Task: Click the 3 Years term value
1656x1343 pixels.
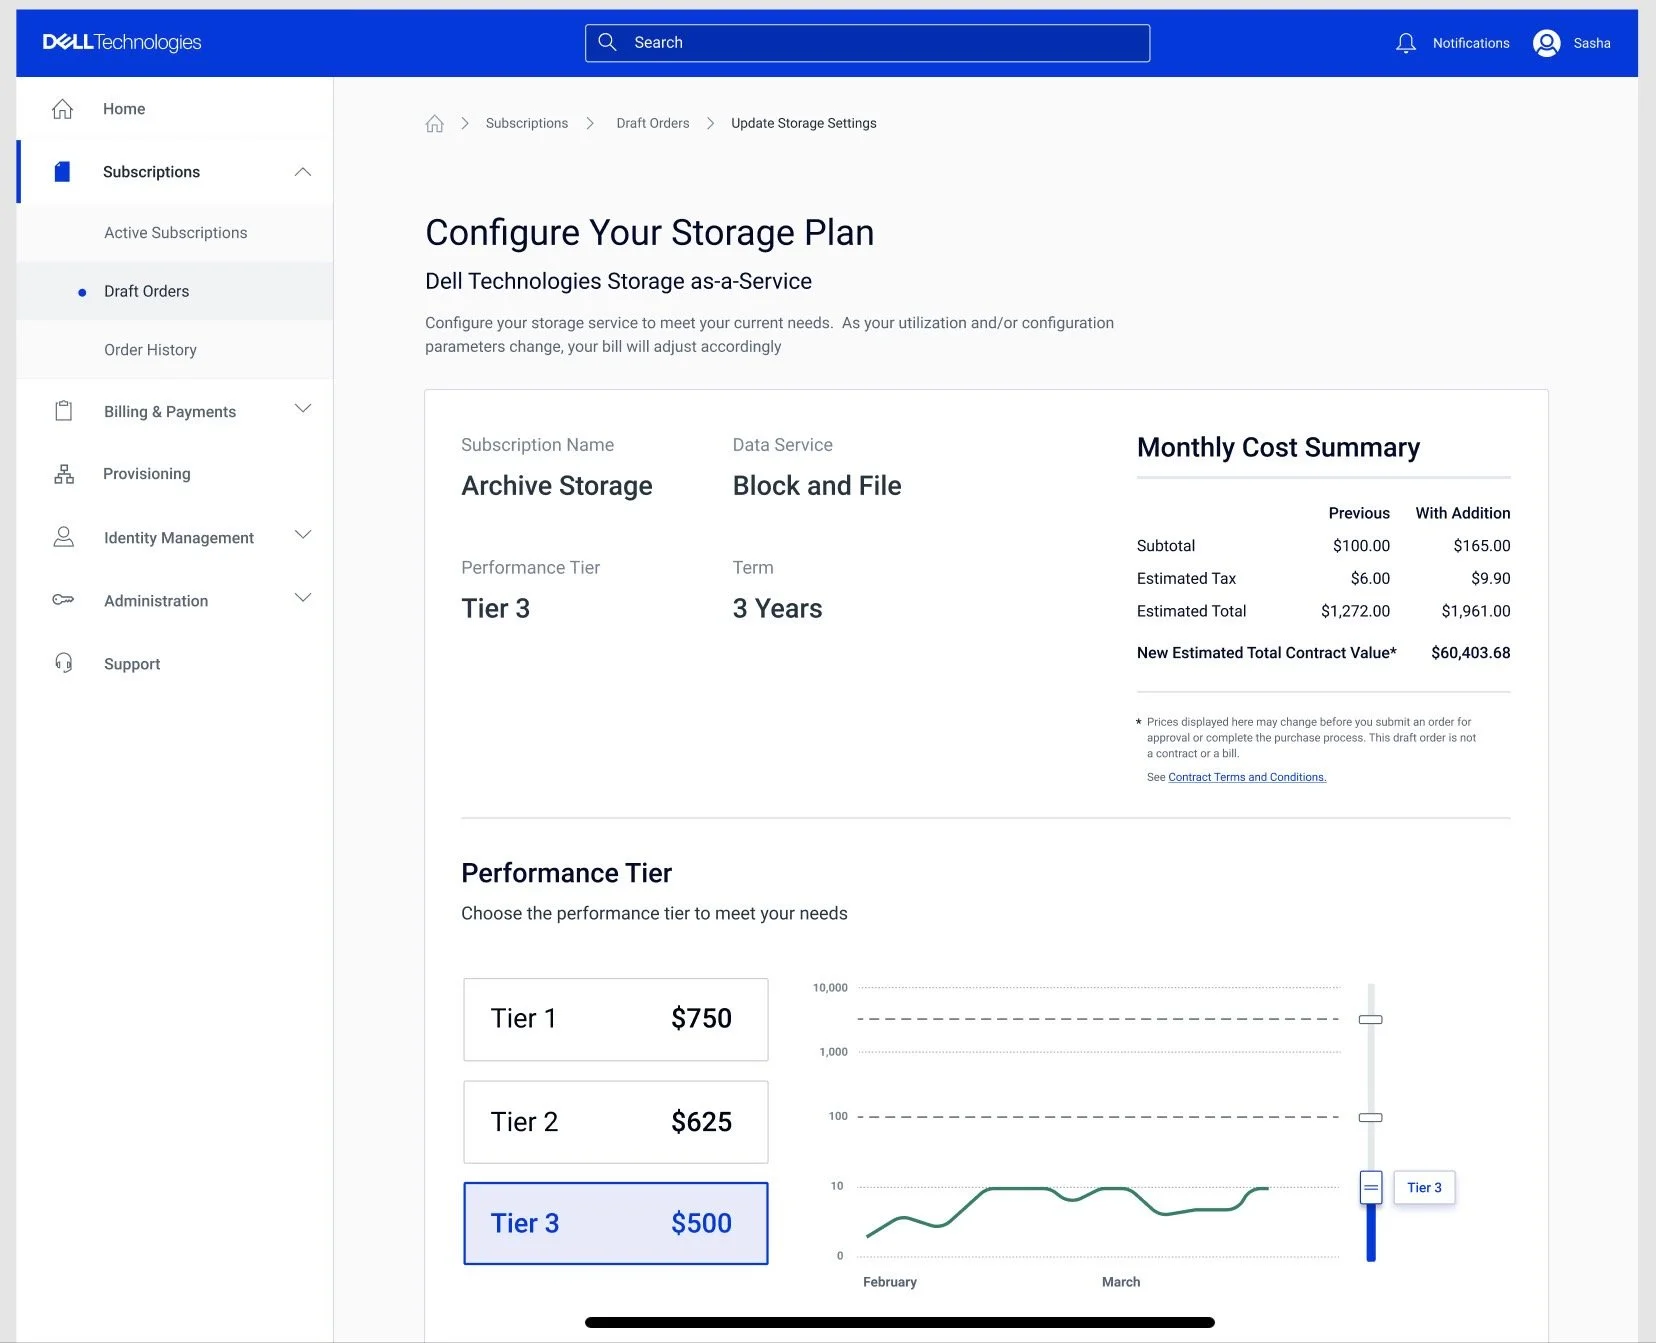Action: 777,609
